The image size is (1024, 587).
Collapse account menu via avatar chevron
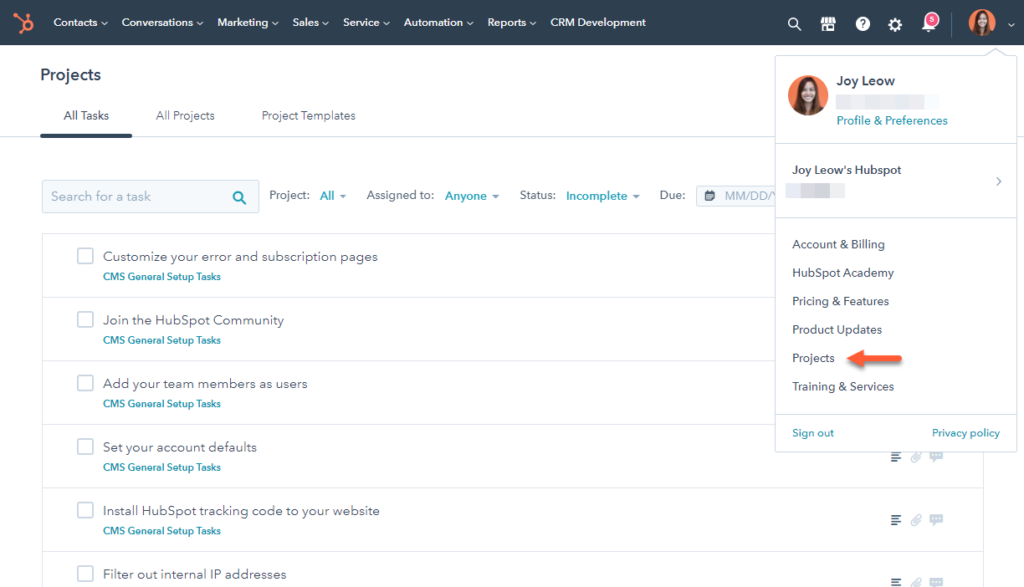tap(1010, 25)
